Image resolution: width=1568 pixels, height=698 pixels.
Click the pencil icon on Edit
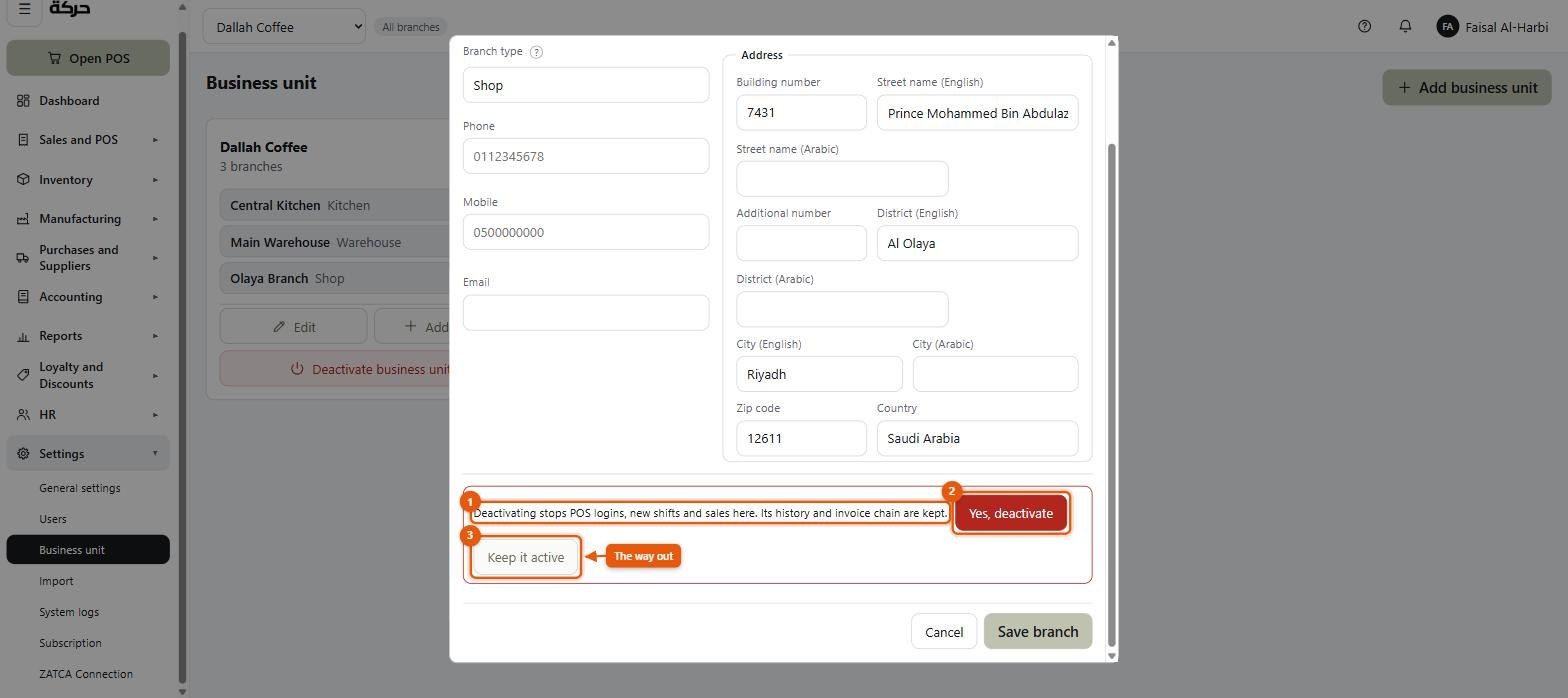point(279,327)
